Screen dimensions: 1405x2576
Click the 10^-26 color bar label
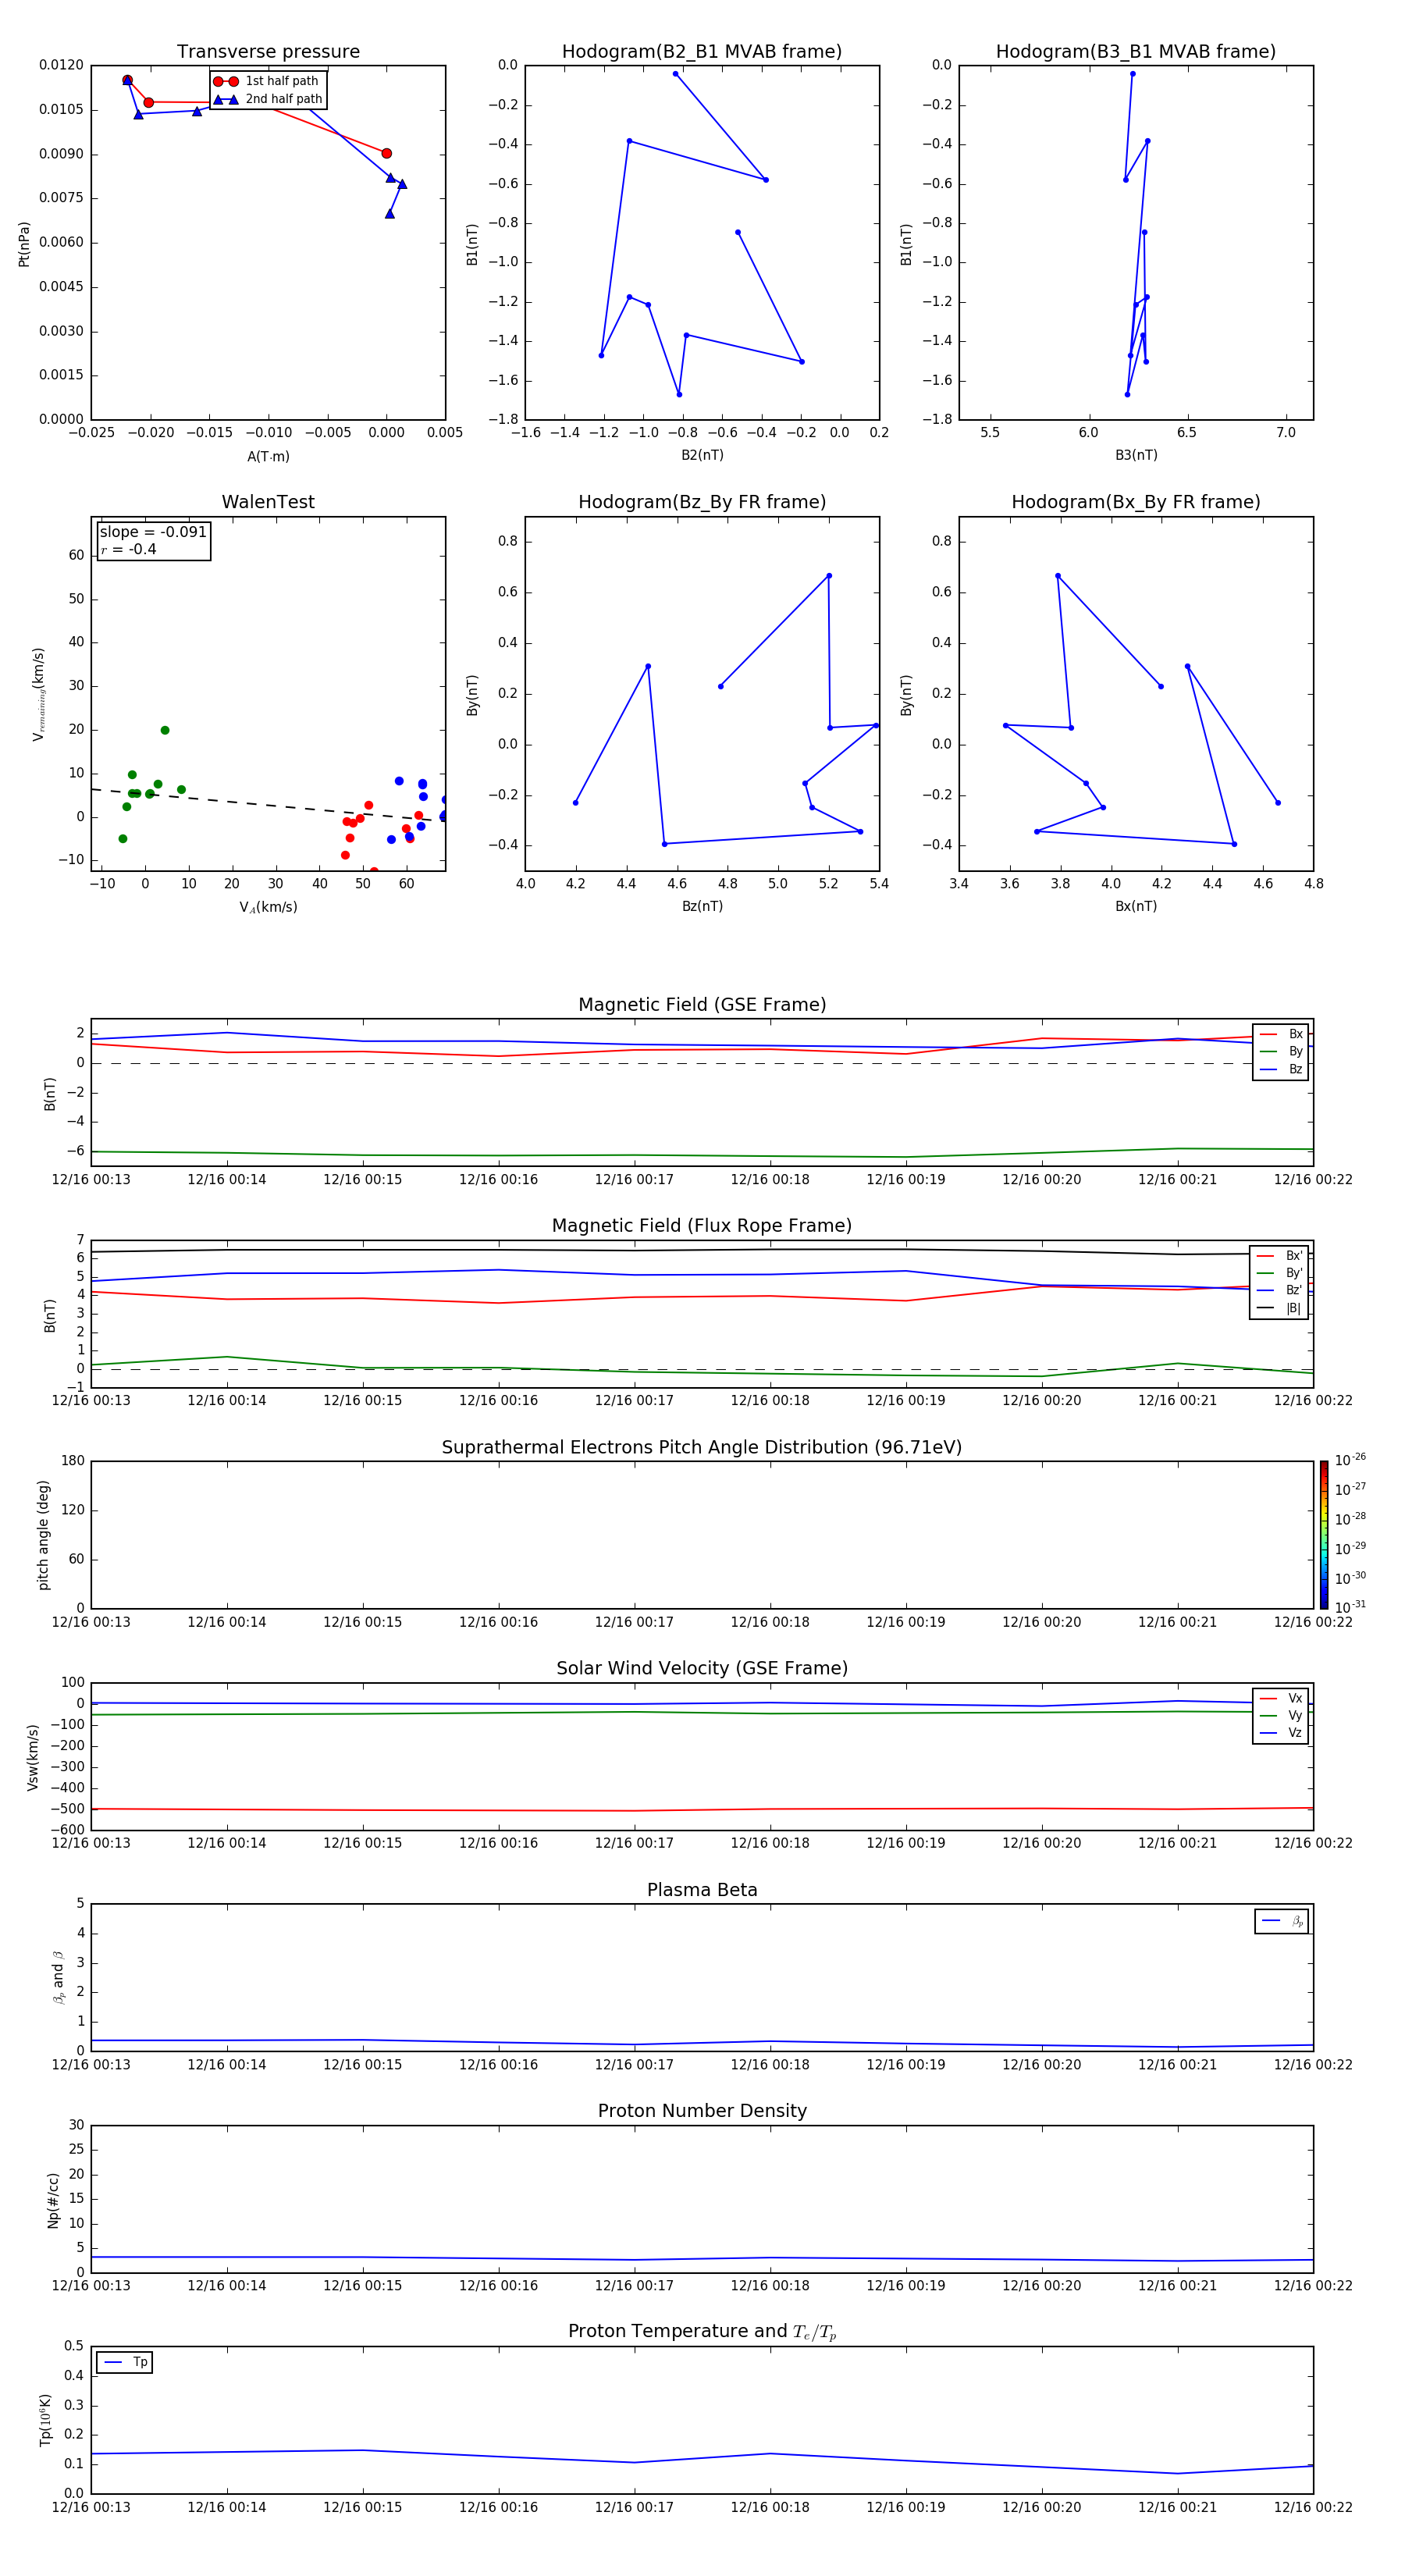[1350, 1460]
